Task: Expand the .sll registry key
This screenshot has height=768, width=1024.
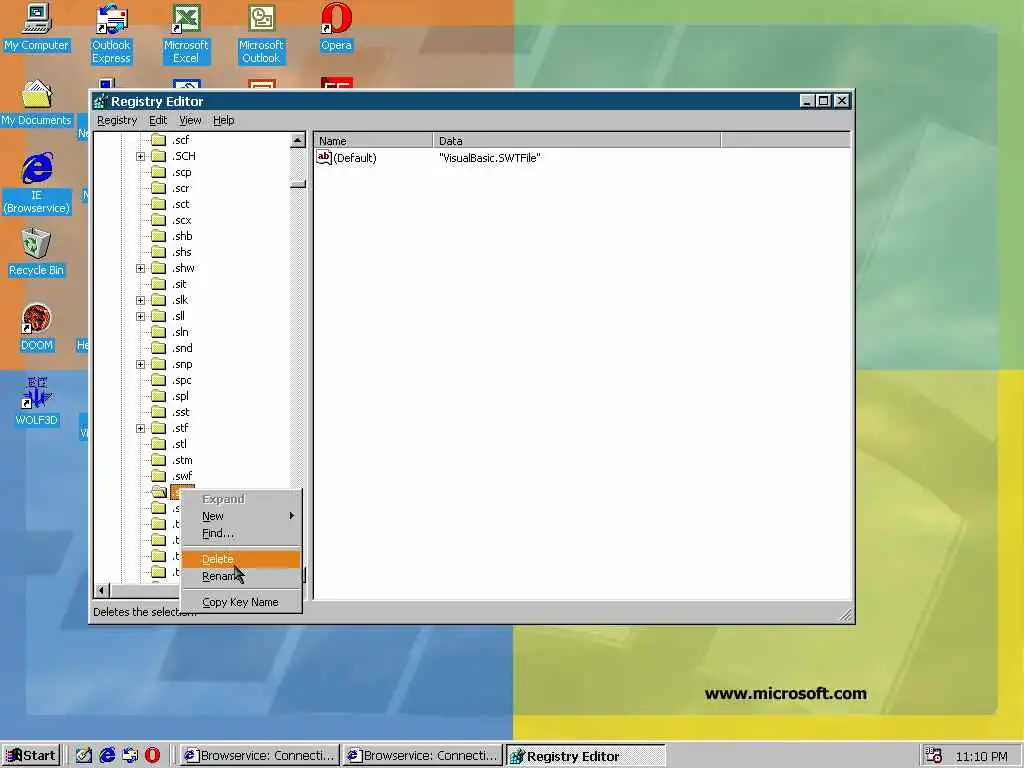Action: pos(140,316)
